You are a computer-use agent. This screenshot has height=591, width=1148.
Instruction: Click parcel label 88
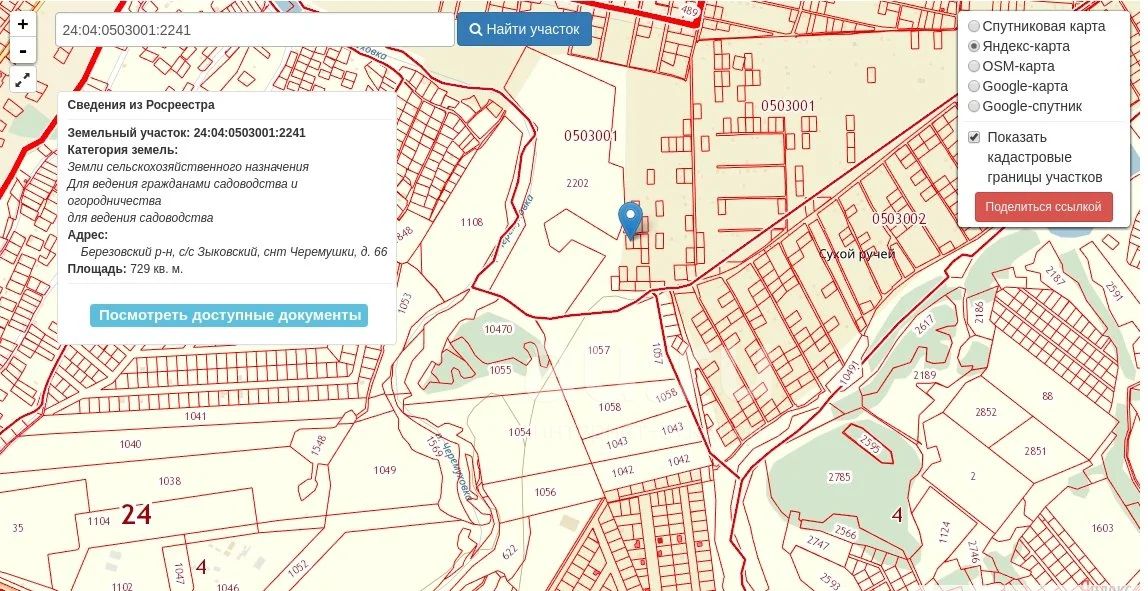point(1047,397)
